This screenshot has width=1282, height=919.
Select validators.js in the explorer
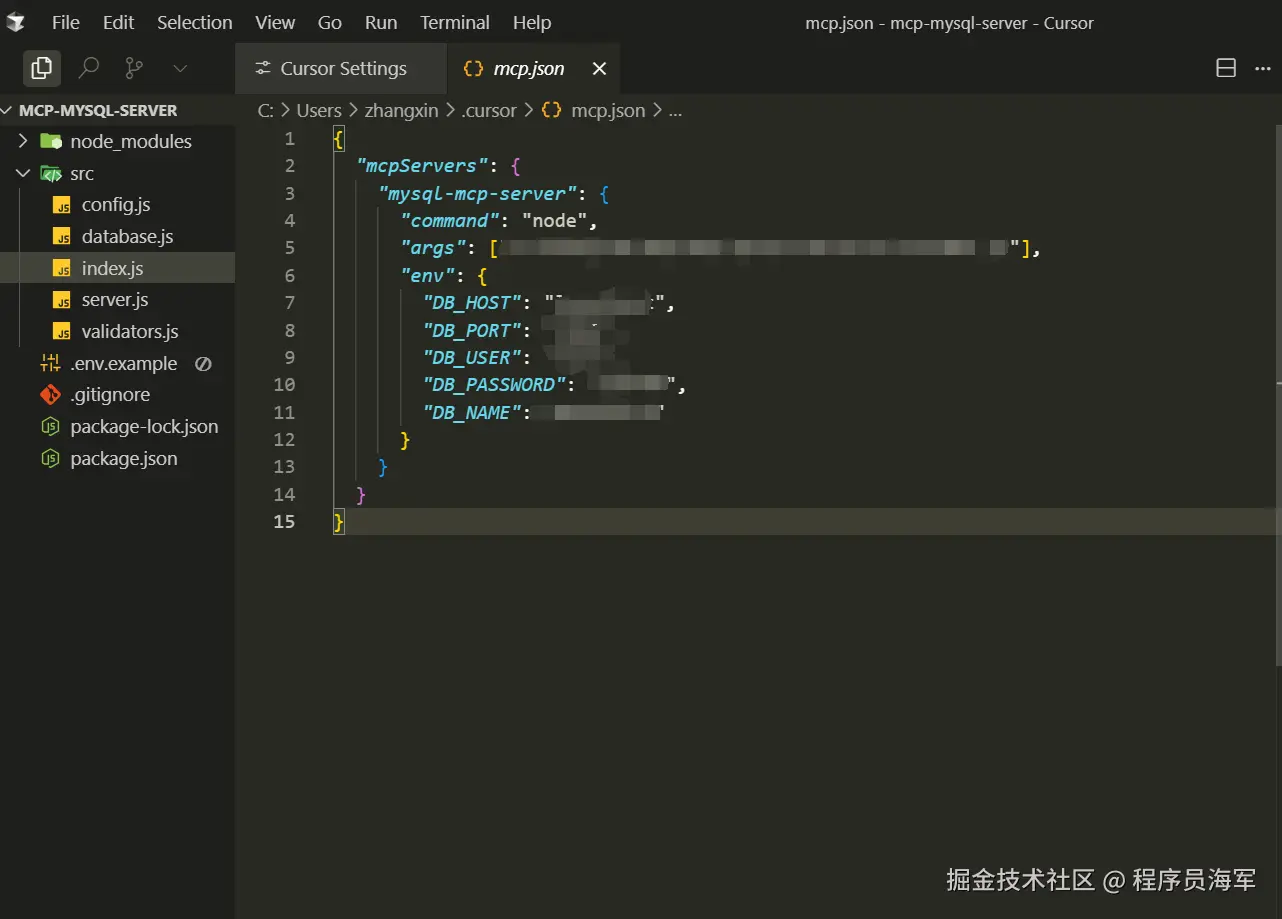pyautogui.click(x=130, y=332)
